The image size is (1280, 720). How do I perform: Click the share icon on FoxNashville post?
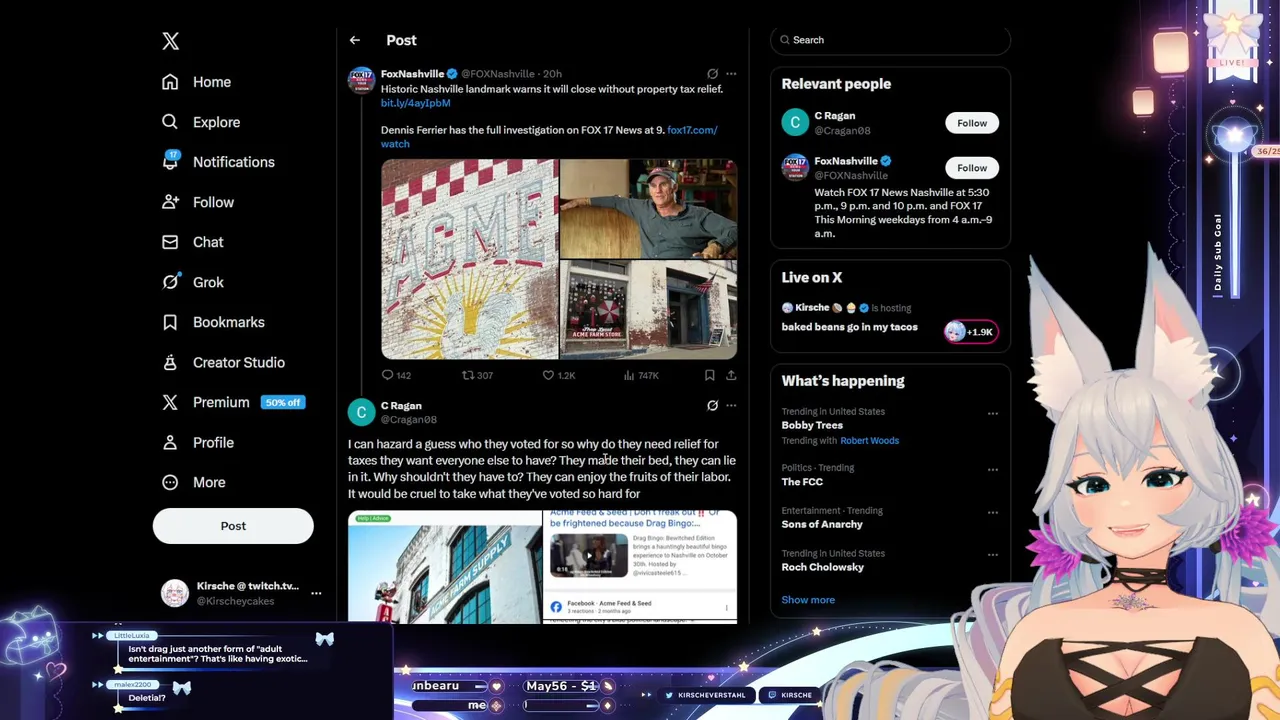pos(731,375)
